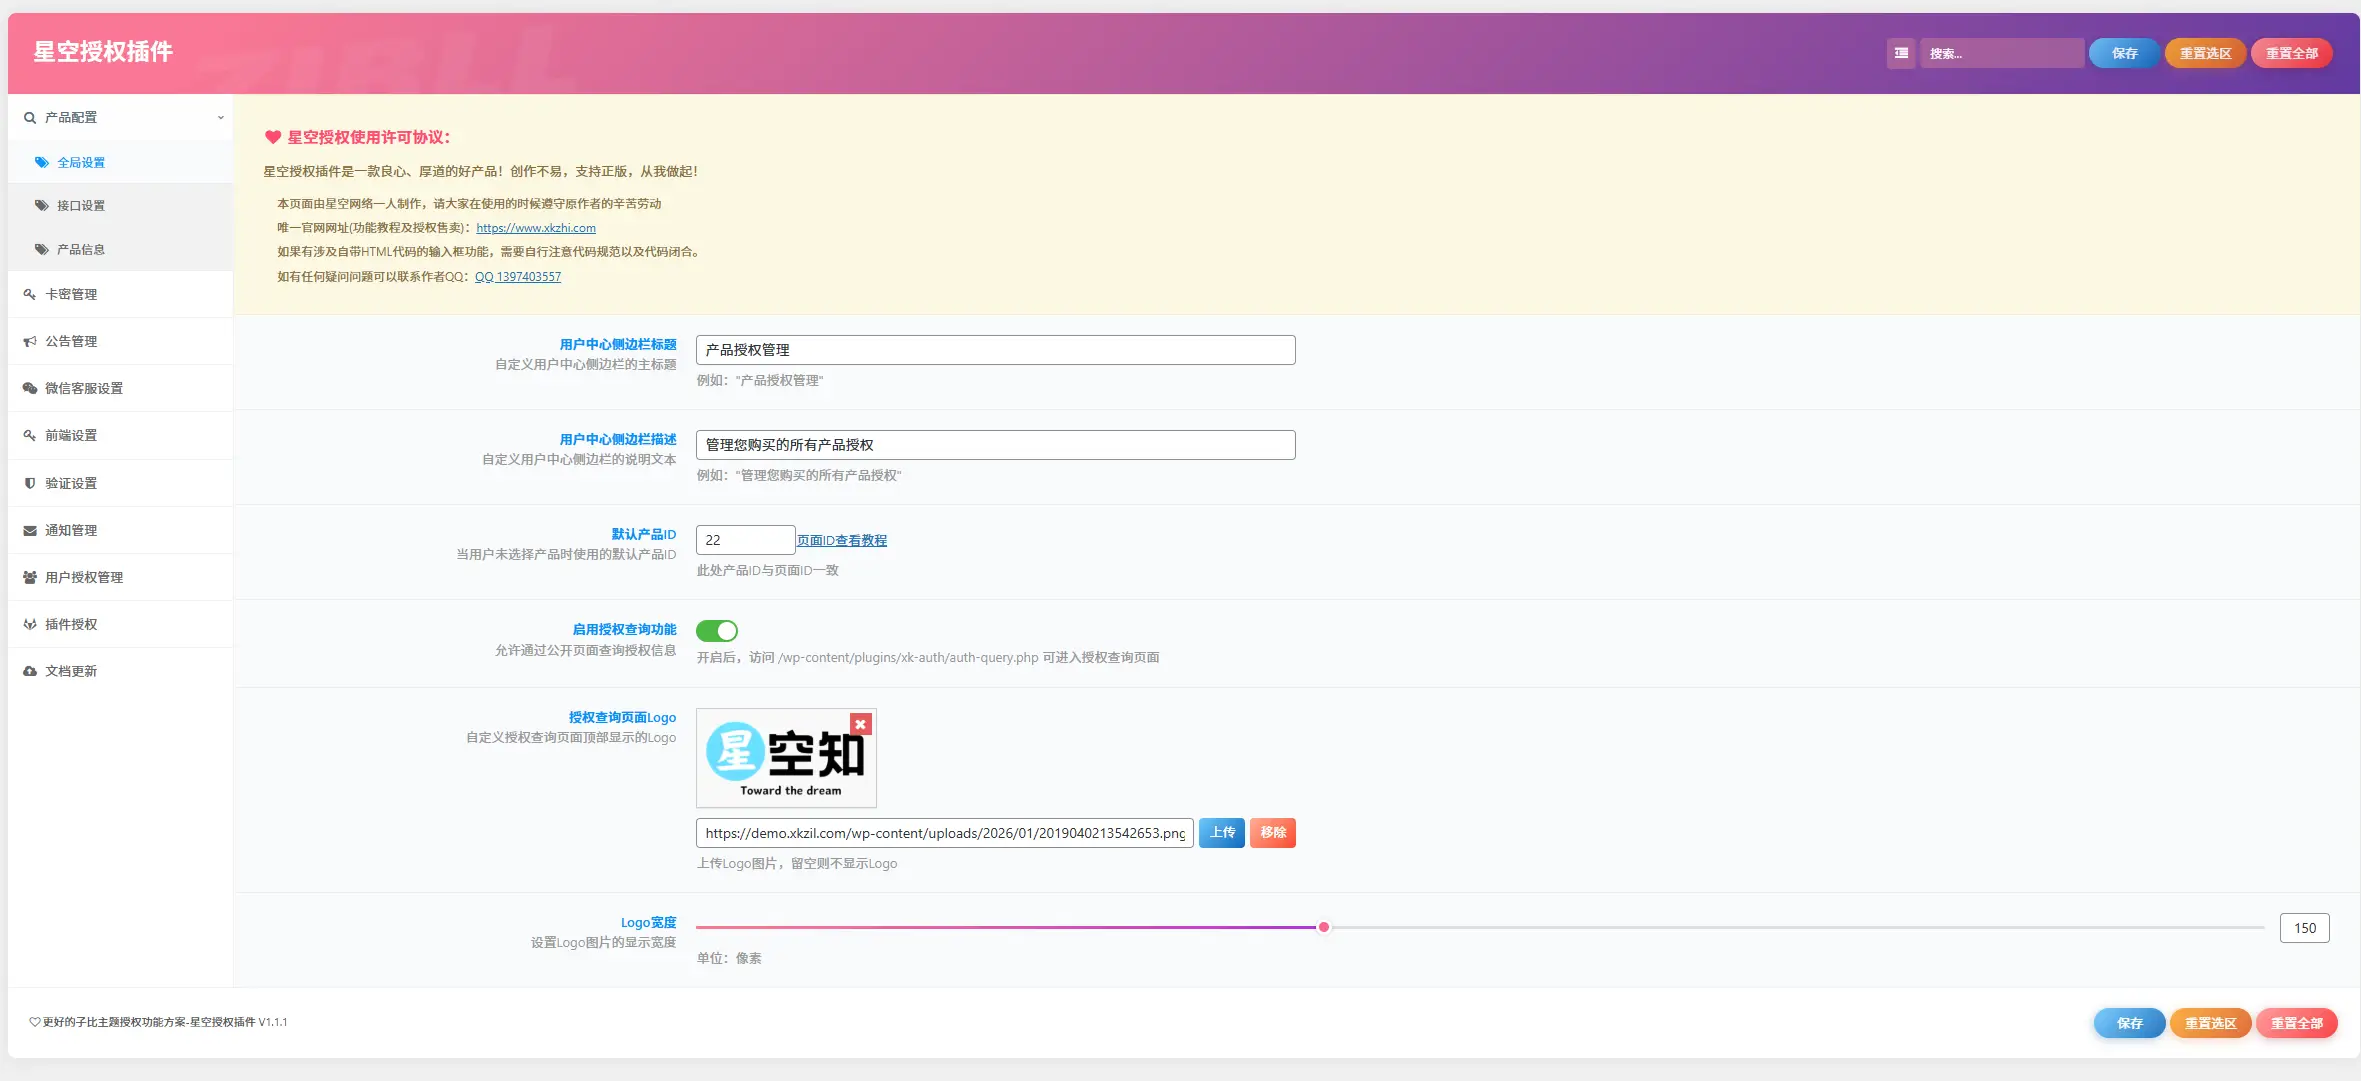
Task: Click the expand-all list icon beside search
Action: (x=1901, y=53)
